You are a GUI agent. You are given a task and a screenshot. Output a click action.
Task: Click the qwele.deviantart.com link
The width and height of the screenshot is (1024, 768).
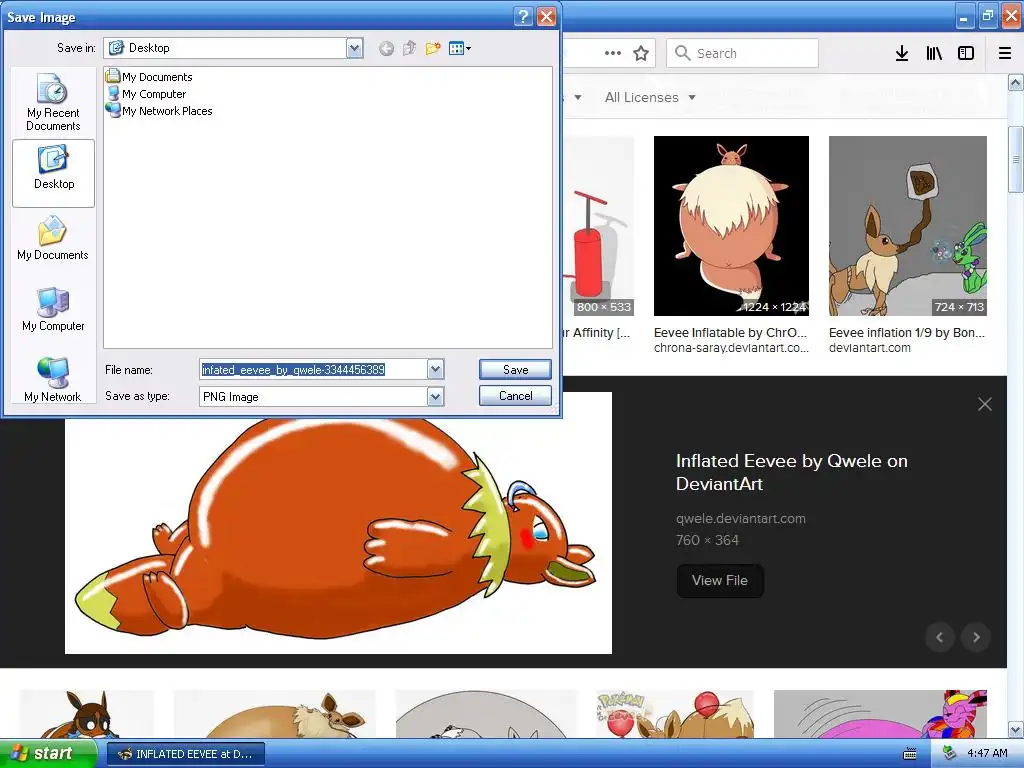[x=741, y=519]
